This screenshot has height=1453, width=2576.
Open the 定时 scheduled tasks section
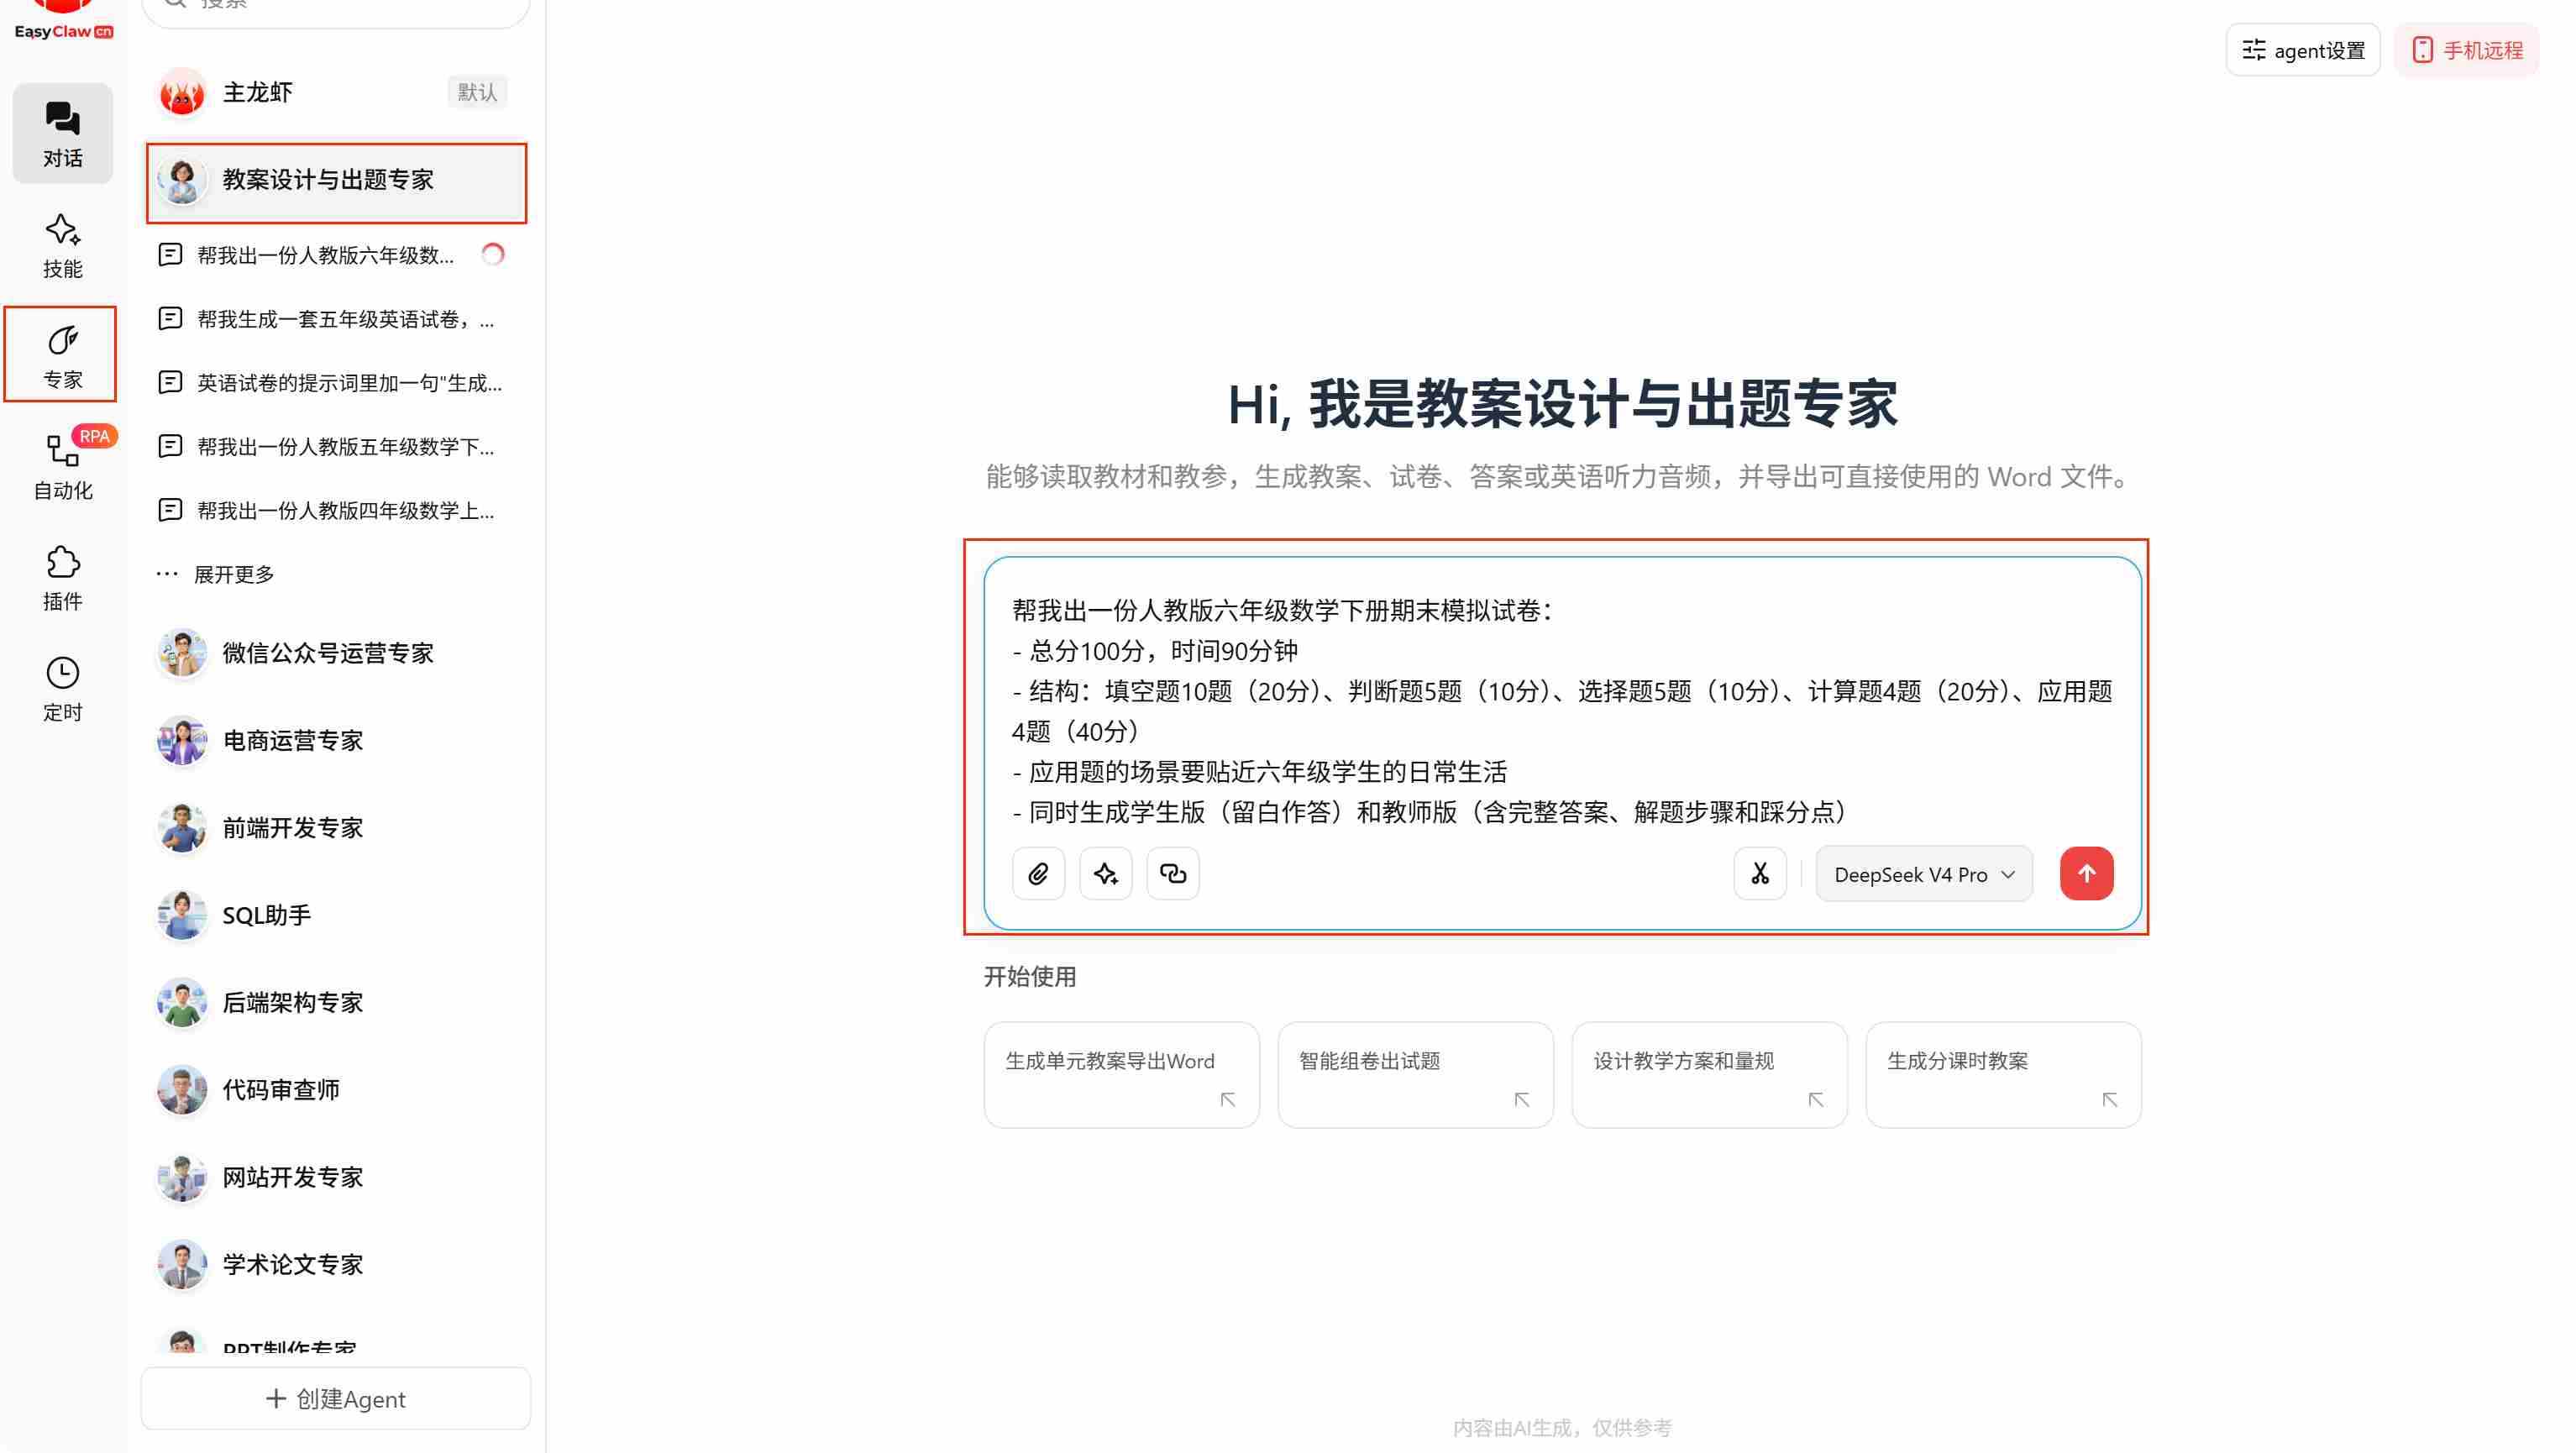[62, 688]
